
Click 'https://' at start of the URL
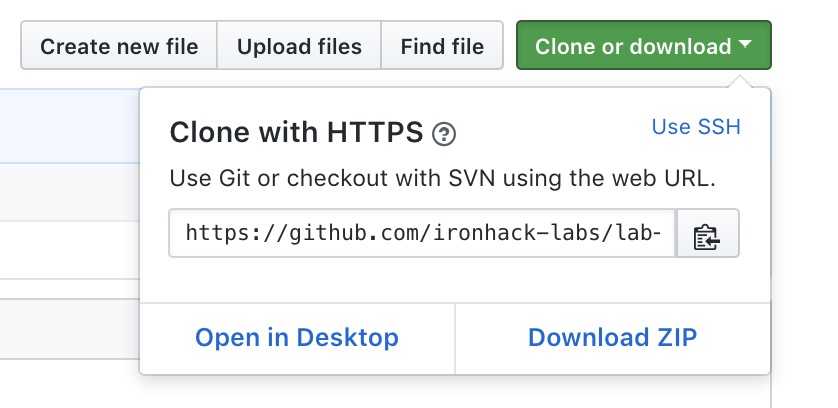225,234
